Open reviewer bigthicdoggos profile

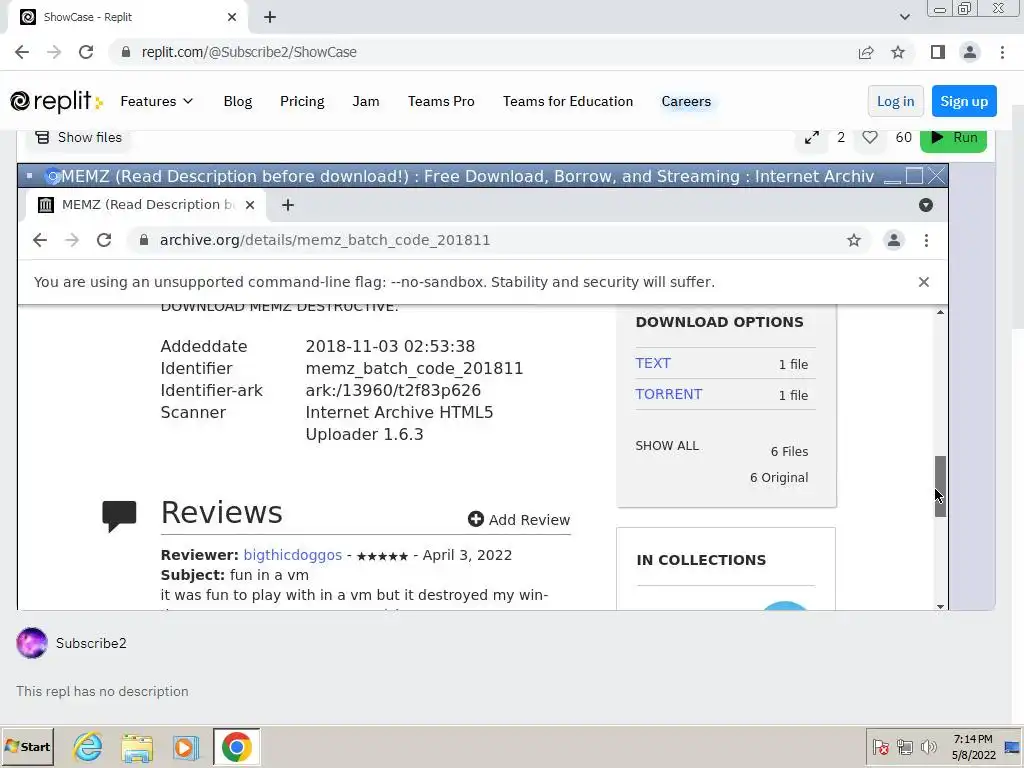tap(293, 555)
